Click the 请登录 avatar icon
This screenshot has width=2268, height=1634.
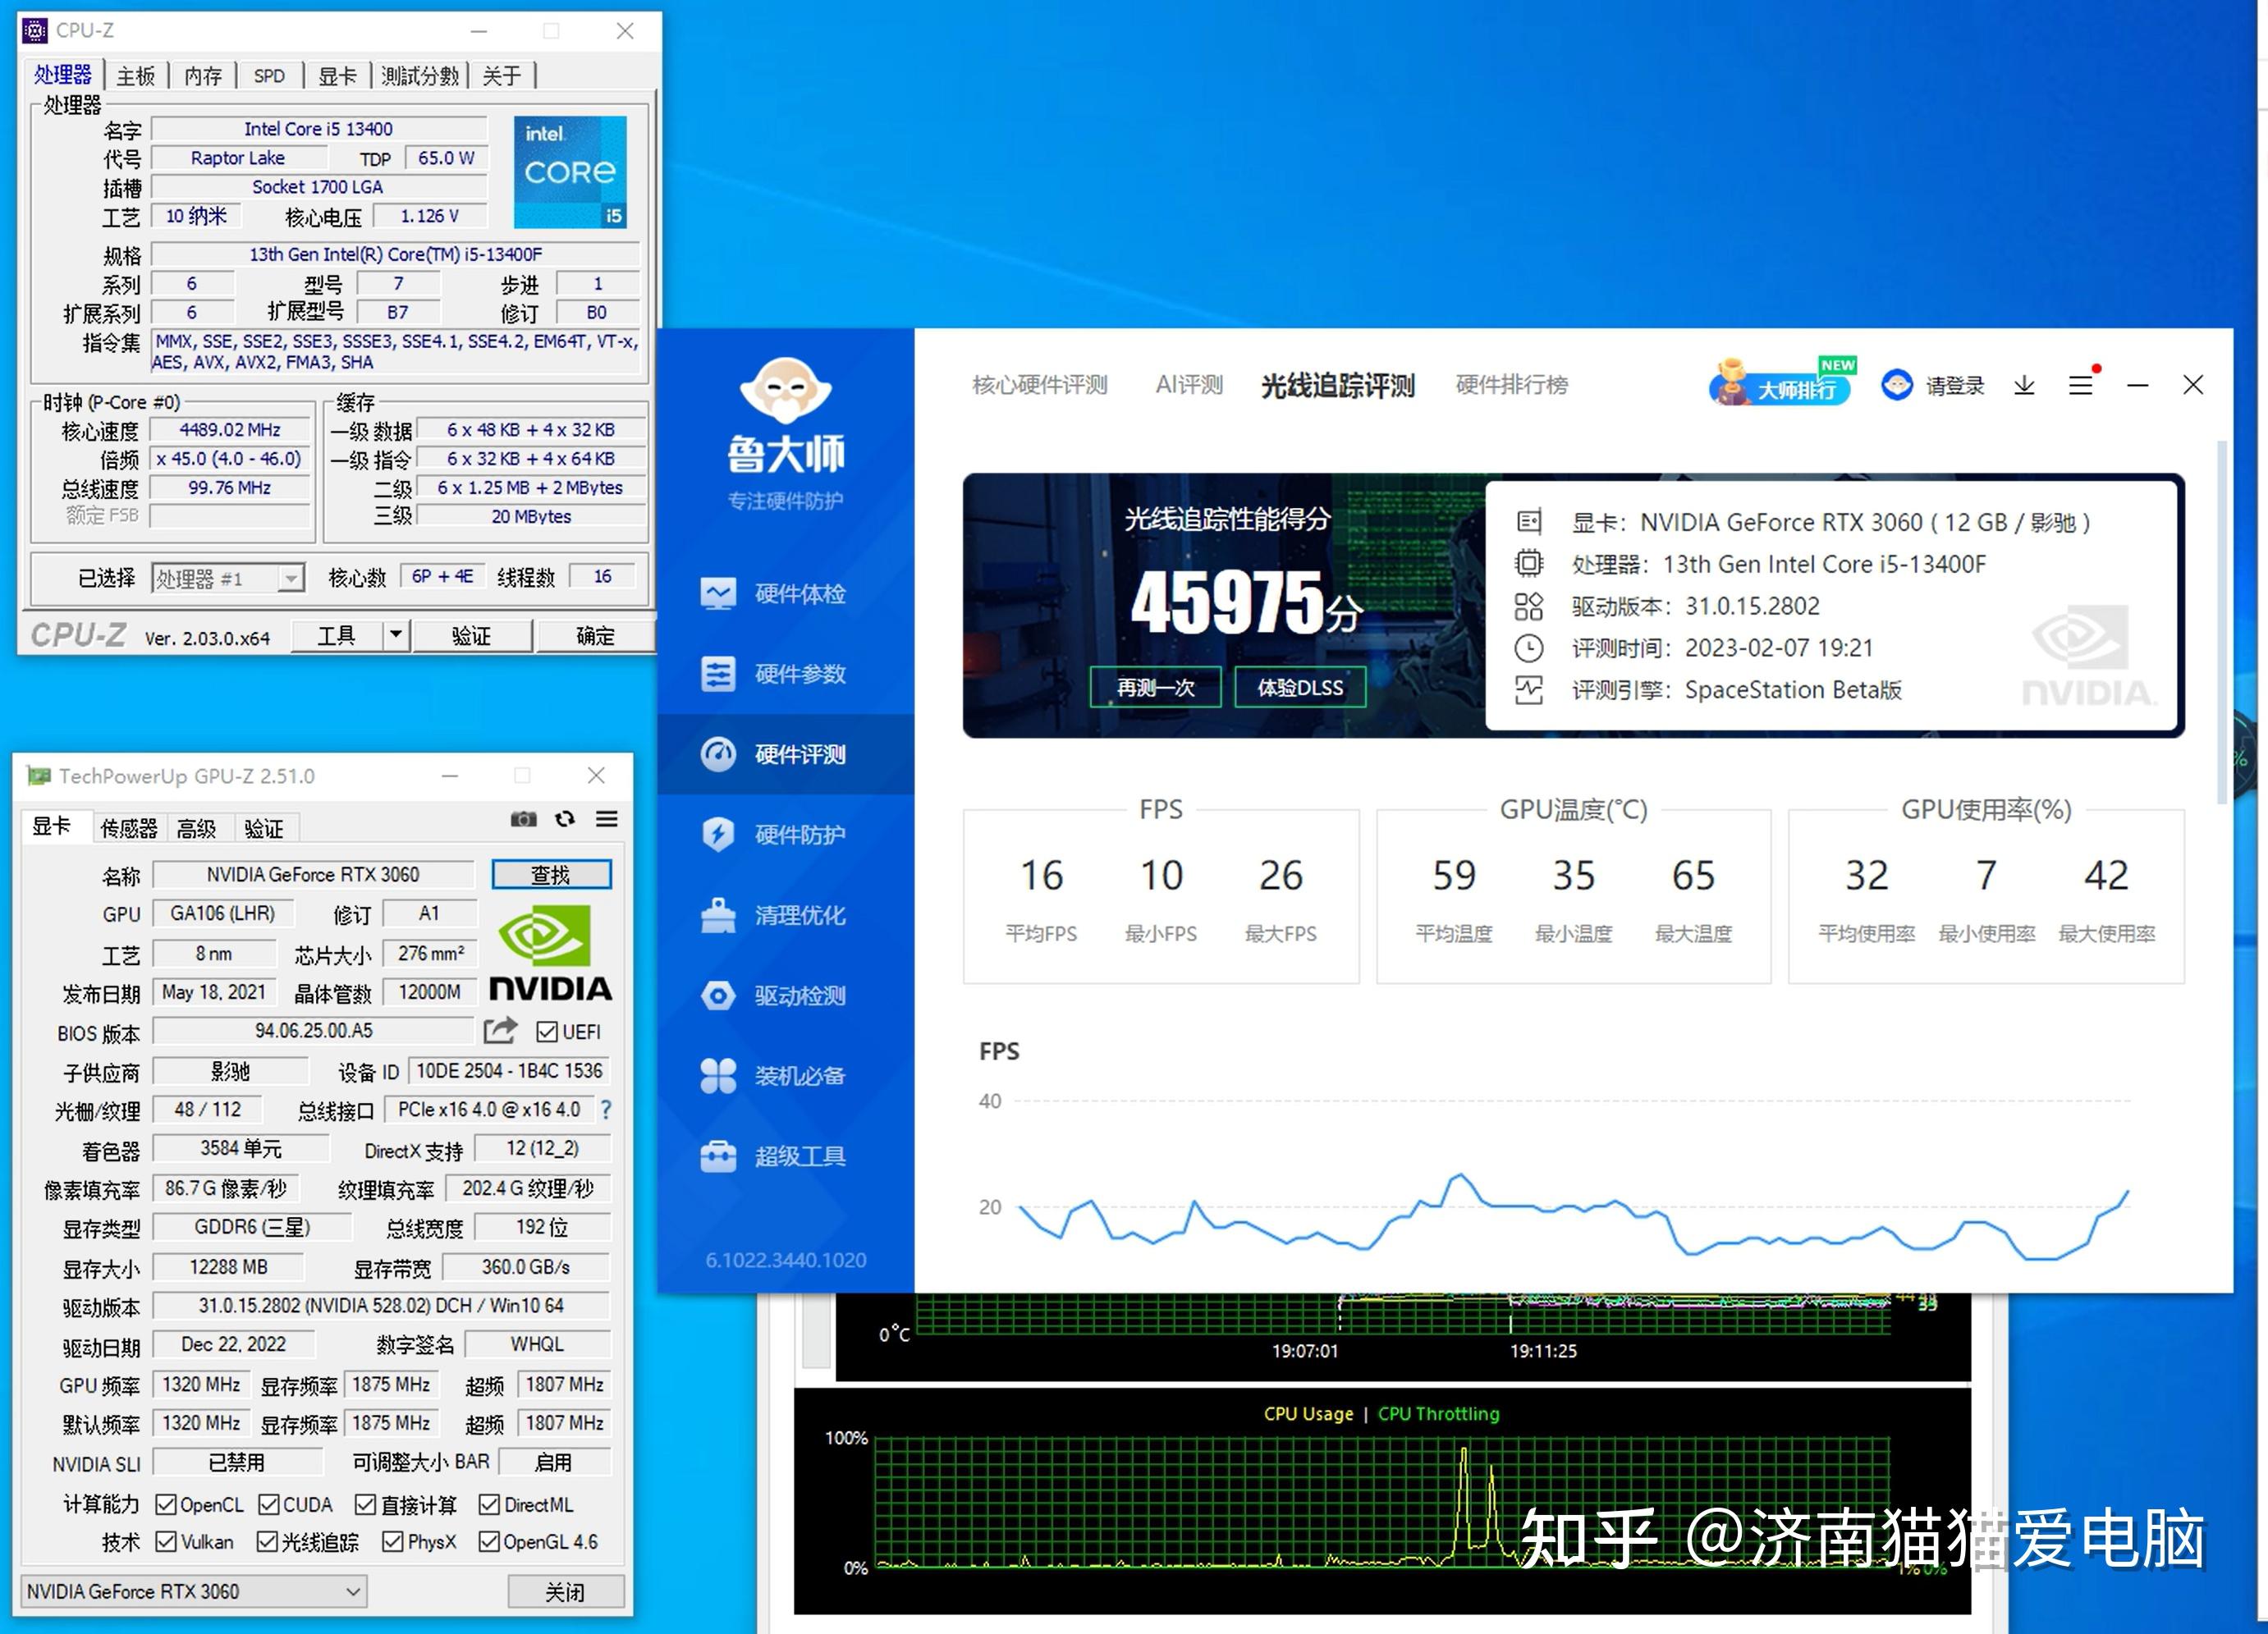click(1896, 385)
